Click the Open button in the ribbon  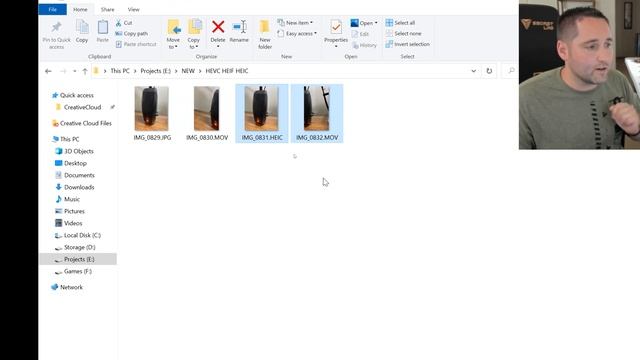click(x=364, y=23)
